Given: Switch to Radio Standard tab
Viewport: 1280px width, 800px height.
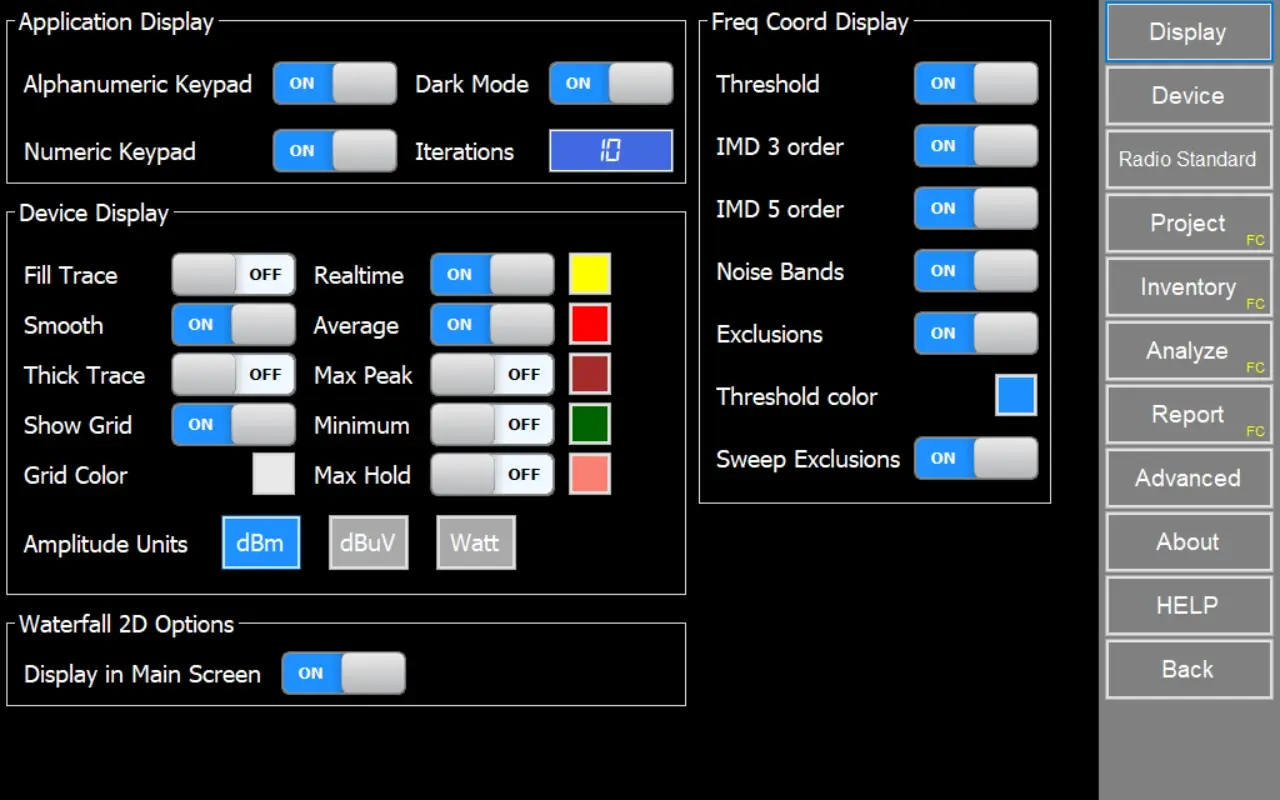Looking at the screenshot, I should tap(1188, 160).
